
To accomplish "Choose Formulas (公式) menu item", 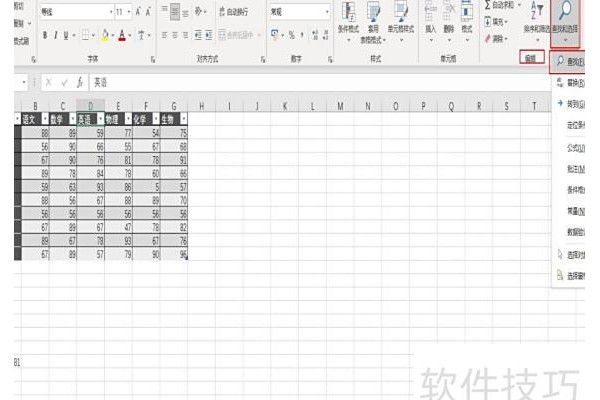I will [575, 148].
